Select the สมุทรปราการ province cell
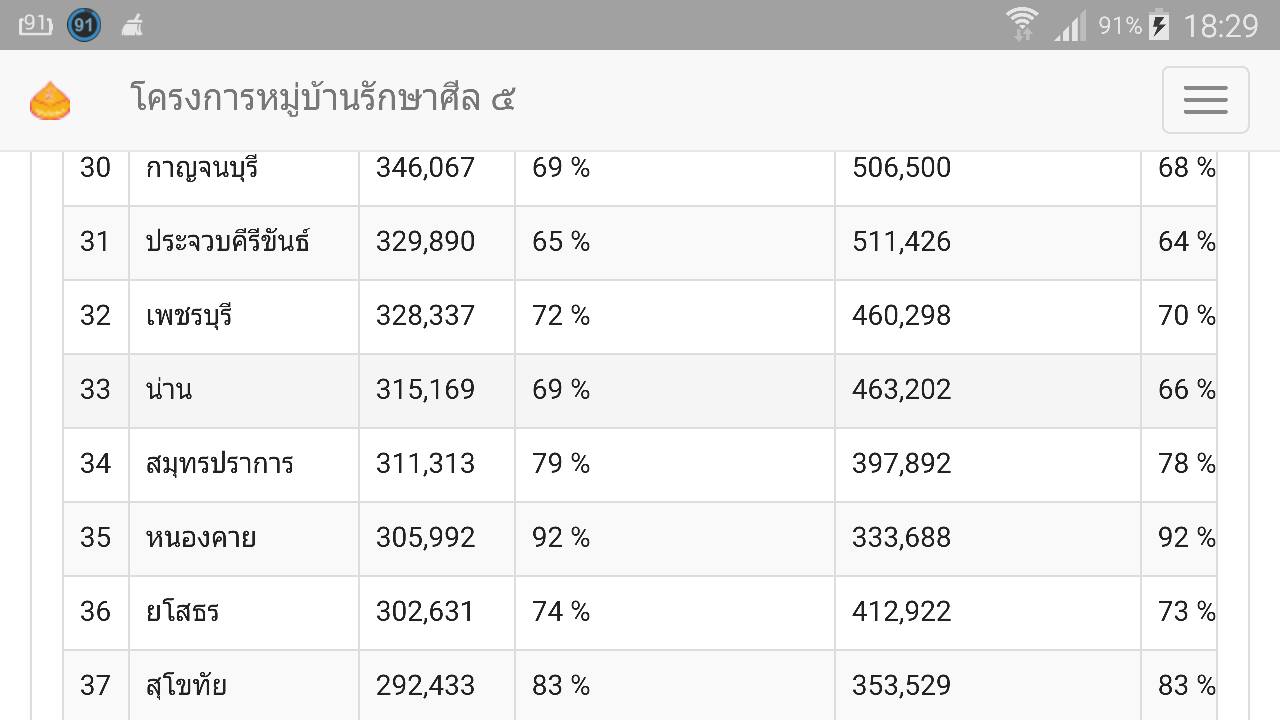The width and height of the screenshot is (1280, 720). 244,465
